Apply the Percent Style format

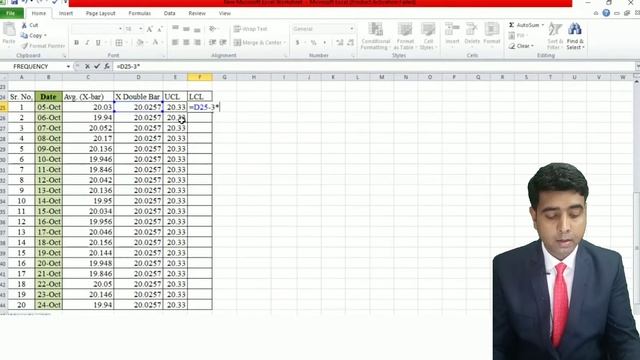point(313,42)
